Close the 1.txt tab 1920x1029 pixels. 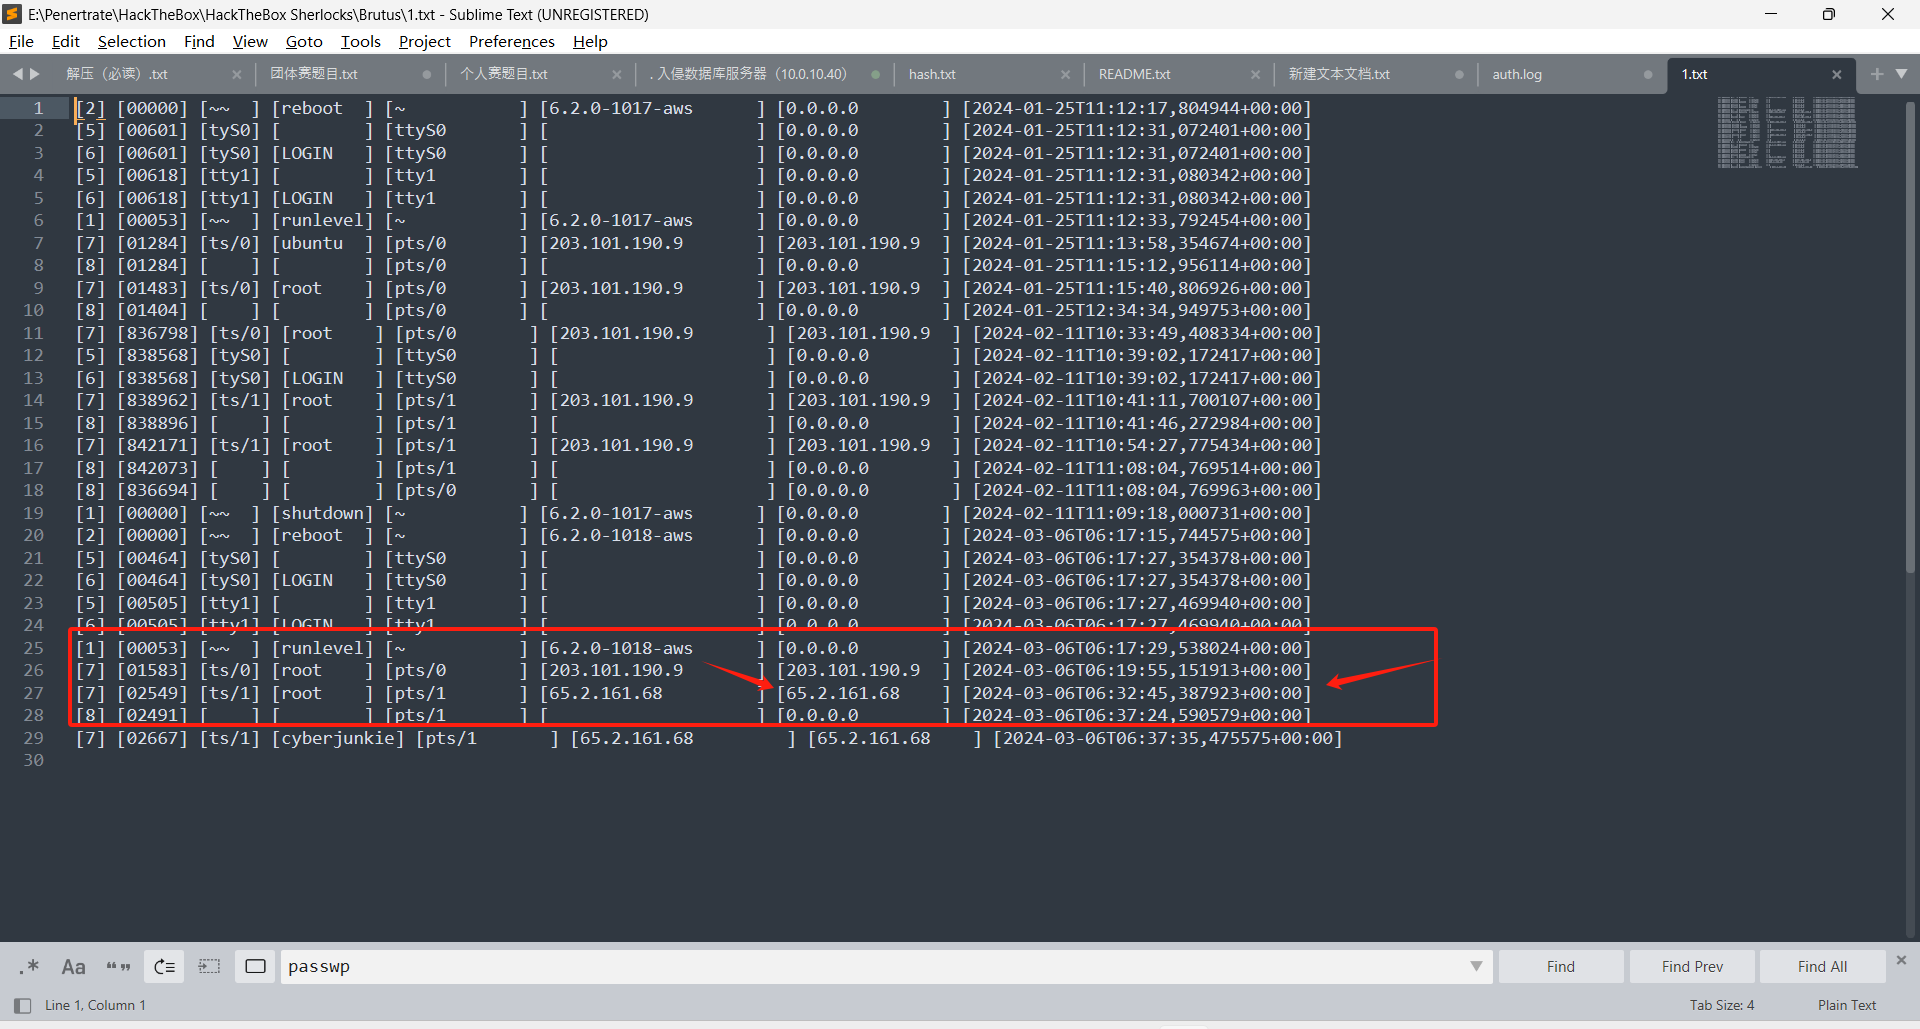coord(1836,75)
